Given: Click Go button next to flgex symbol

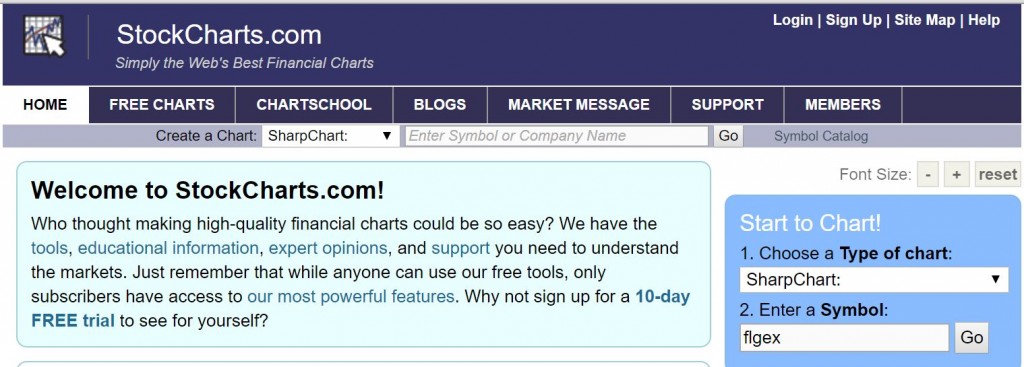Looking at the screenshot, I should [x=972, y=338].
